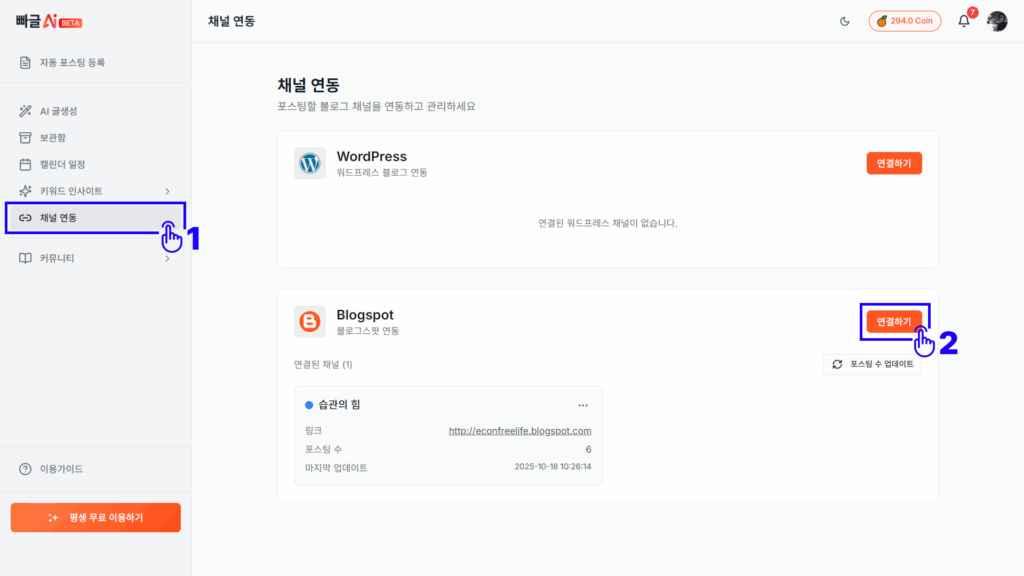
Task: Open notifications bell icon
Action: click(x=964, y=21)
